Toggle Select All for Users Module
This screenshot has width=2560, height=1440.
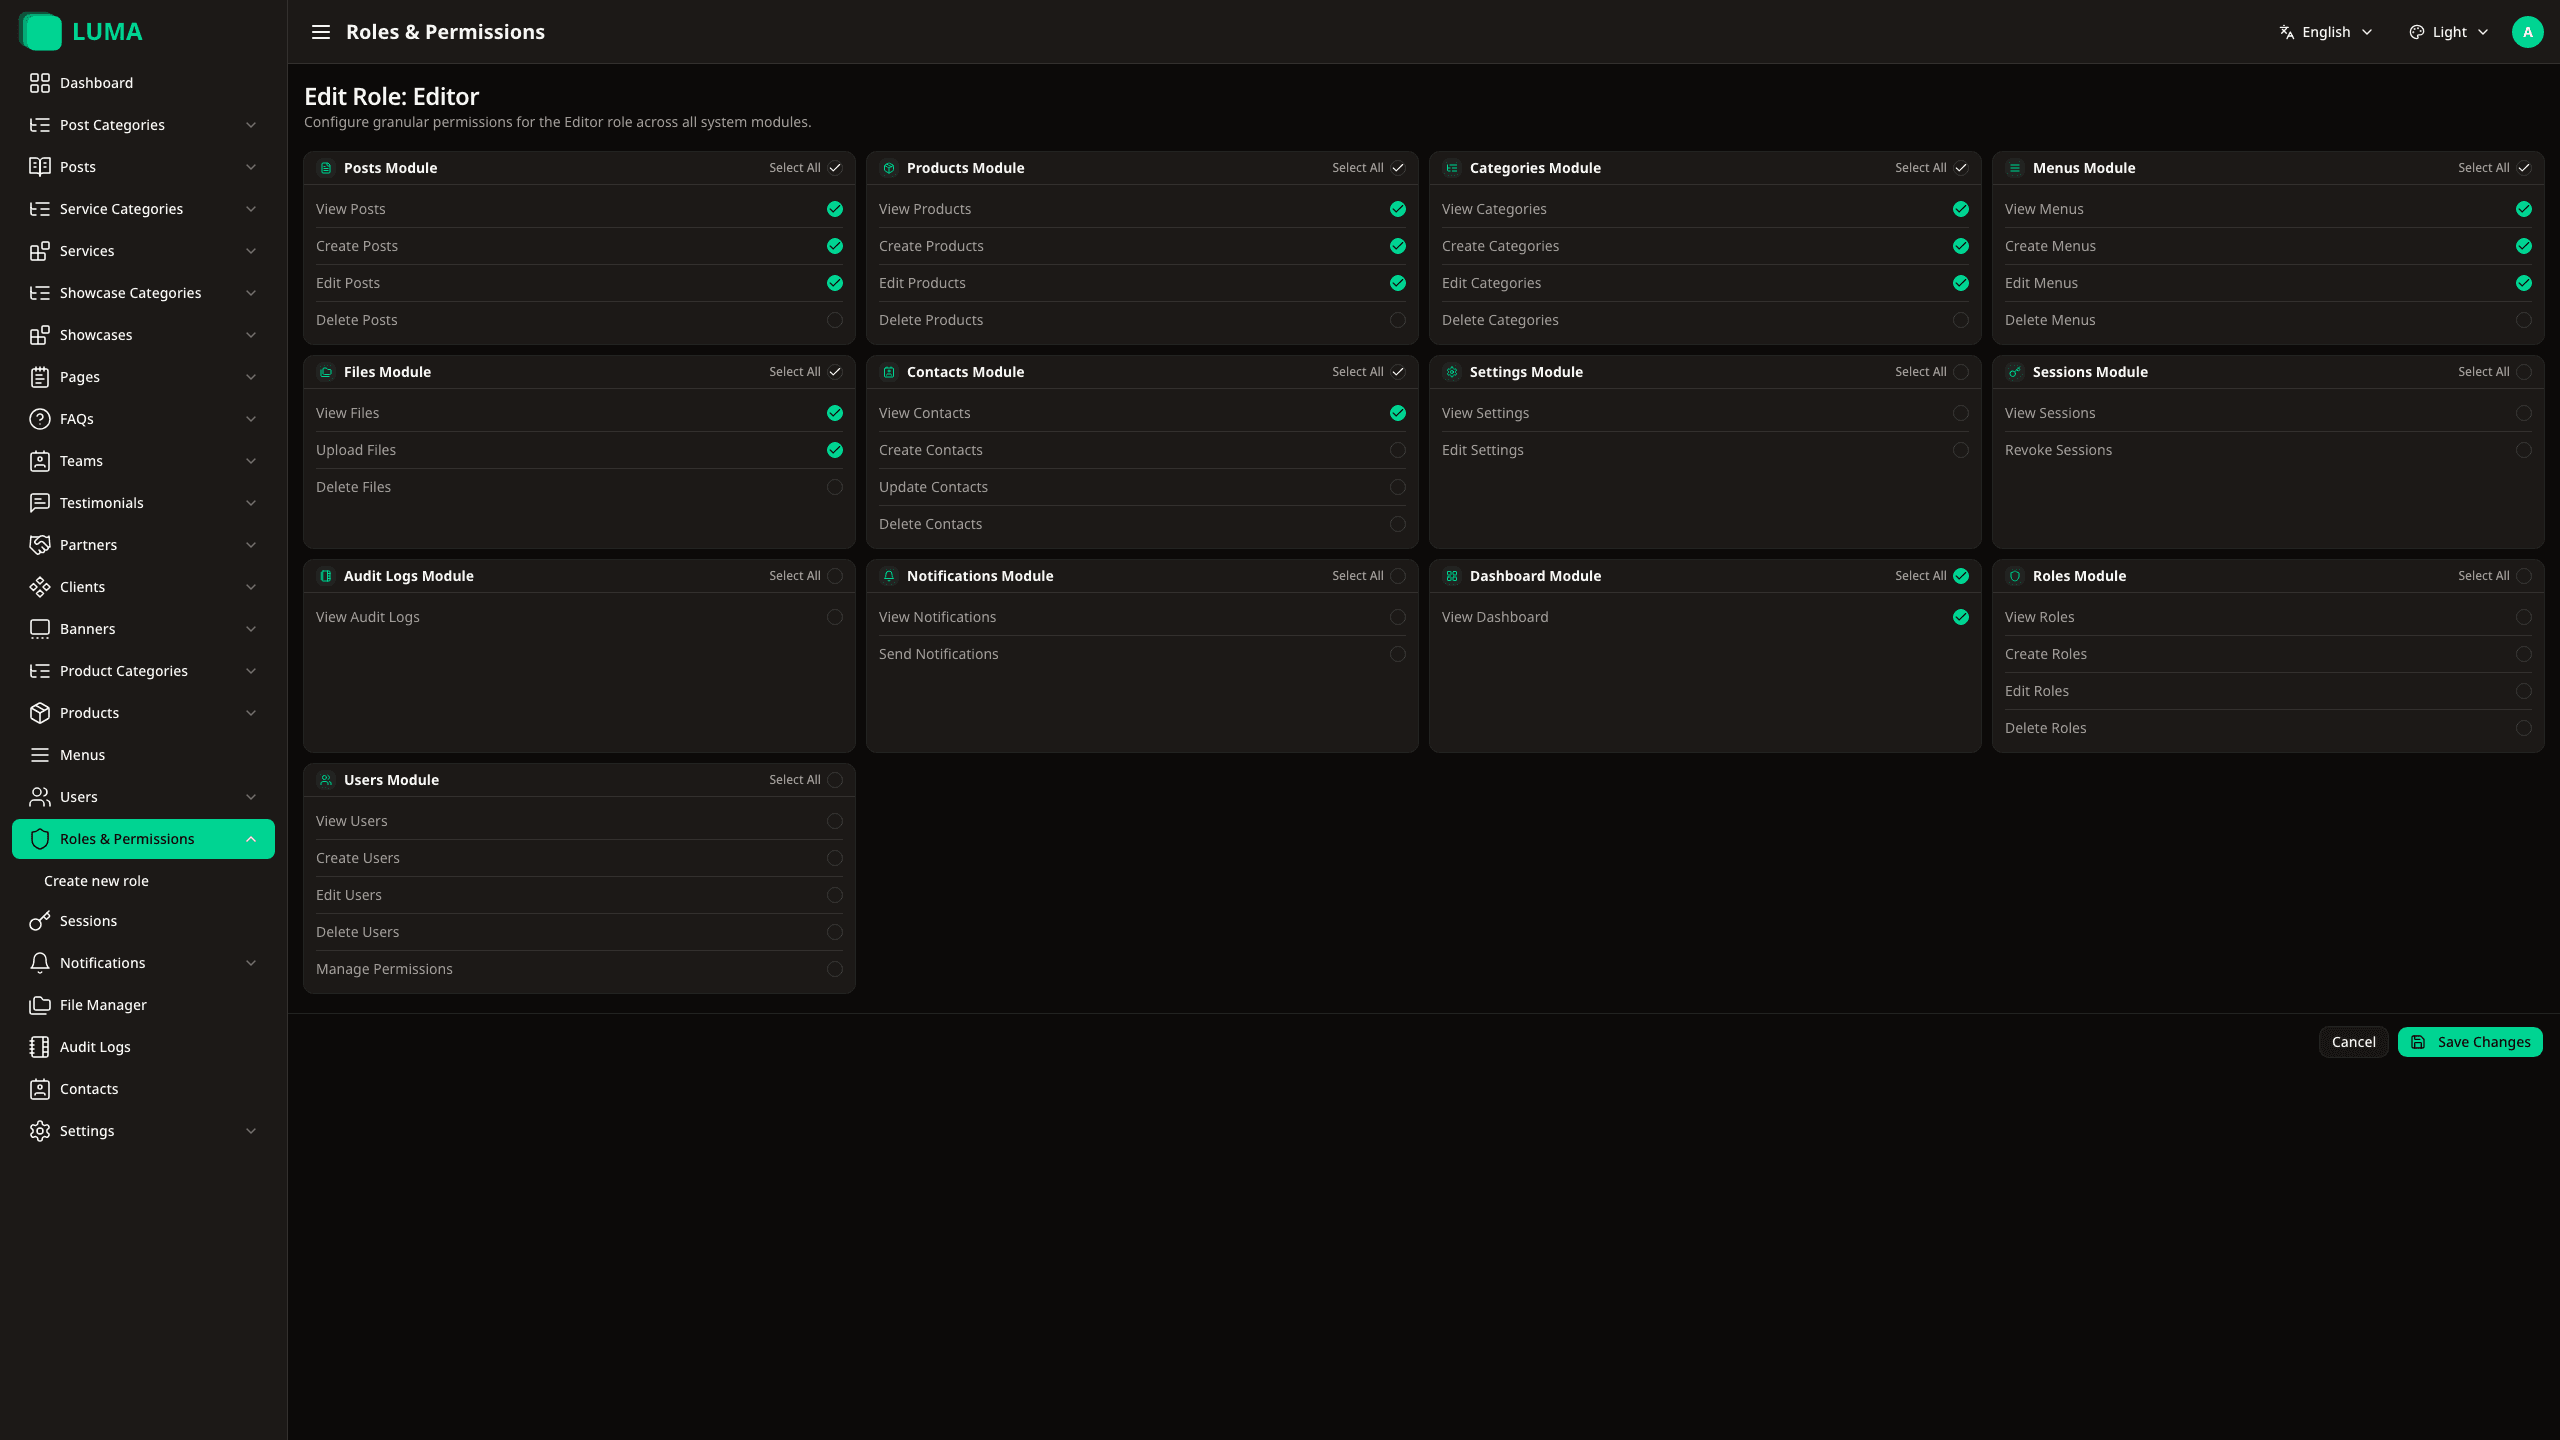tap(835, 780)
